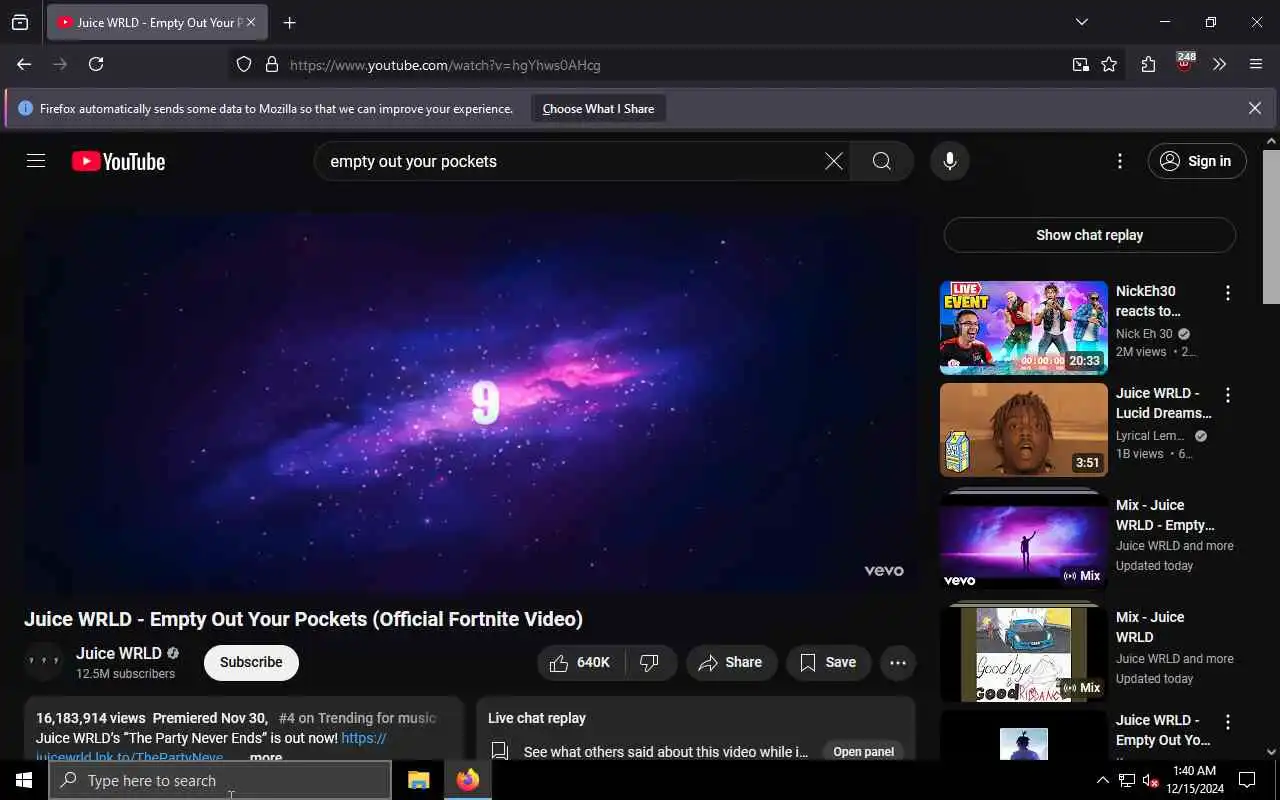Expand the list all tabs dropdown
This screenshot has height=800, width=1280.
(1081, 22)
